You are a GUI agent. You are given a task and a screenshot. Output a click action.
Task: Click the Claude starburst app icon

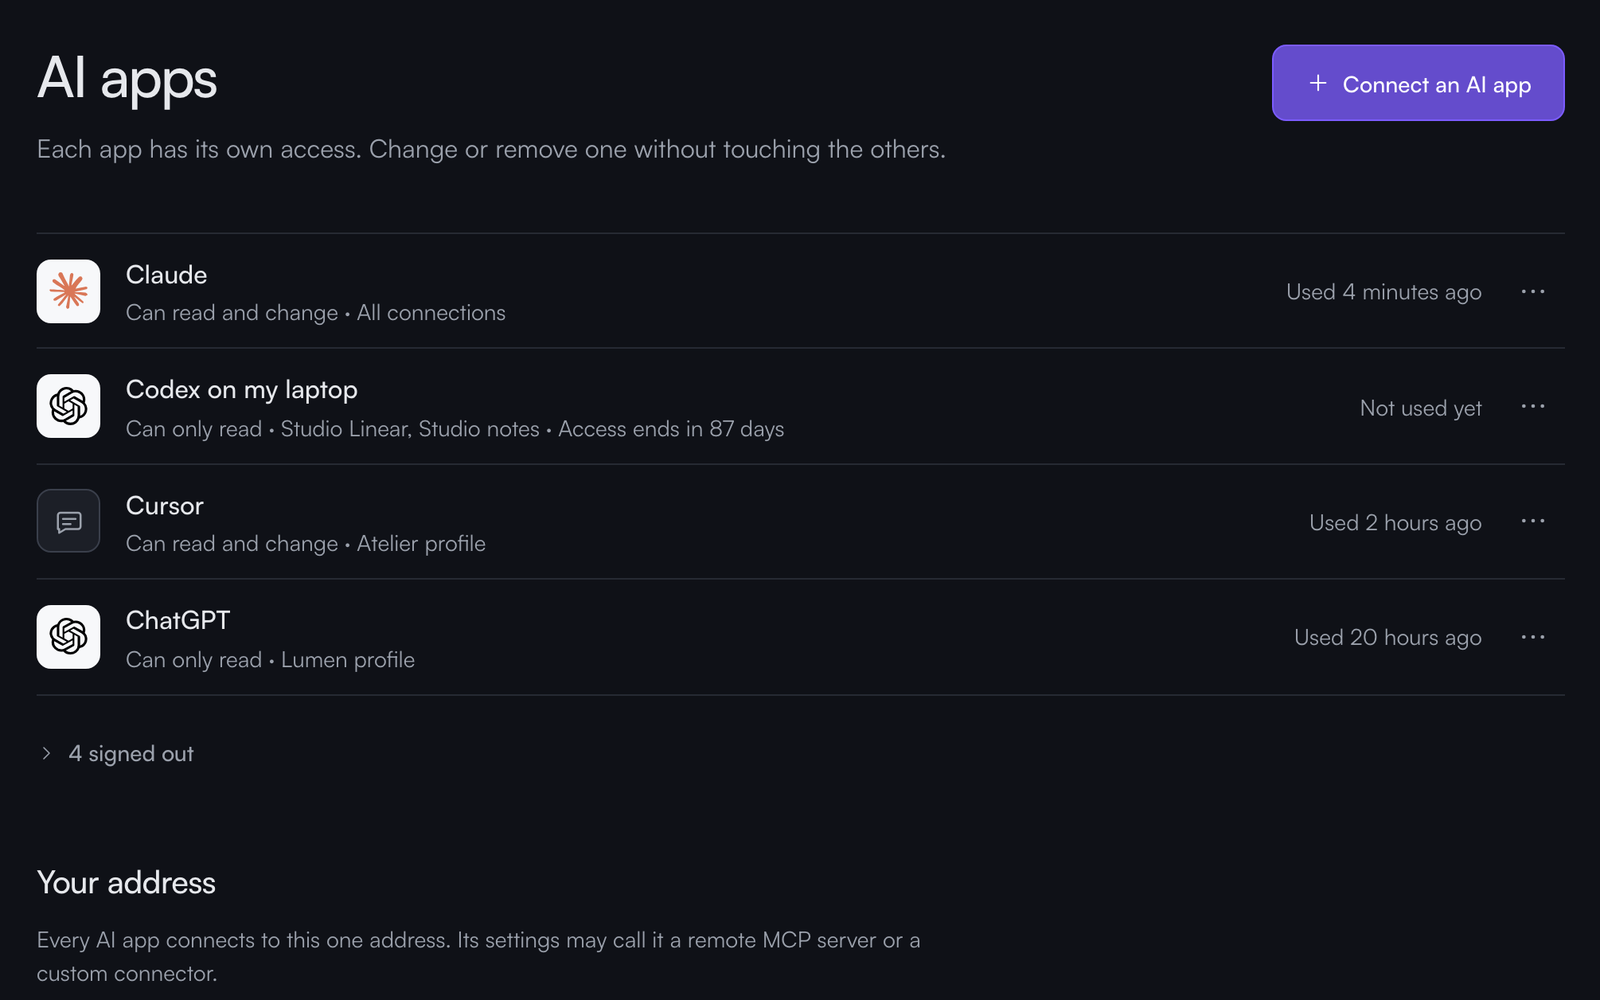(68, 291)
